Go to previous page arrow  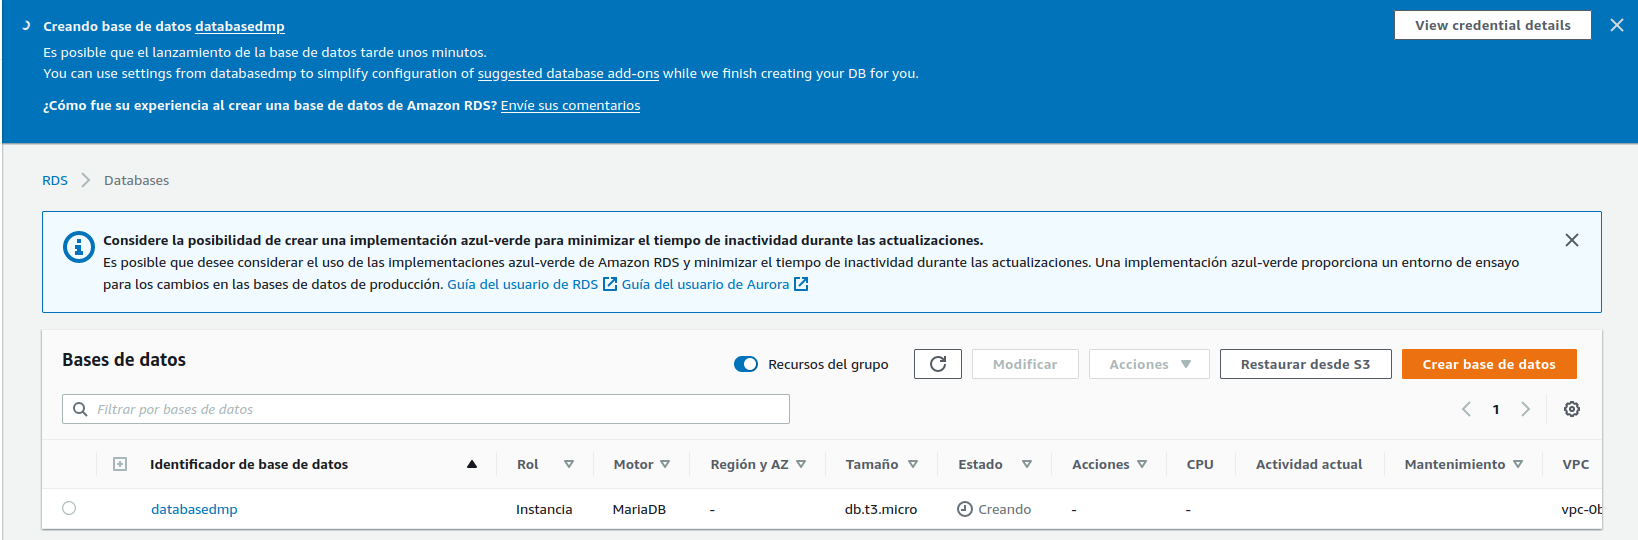tap(1466, 409)
